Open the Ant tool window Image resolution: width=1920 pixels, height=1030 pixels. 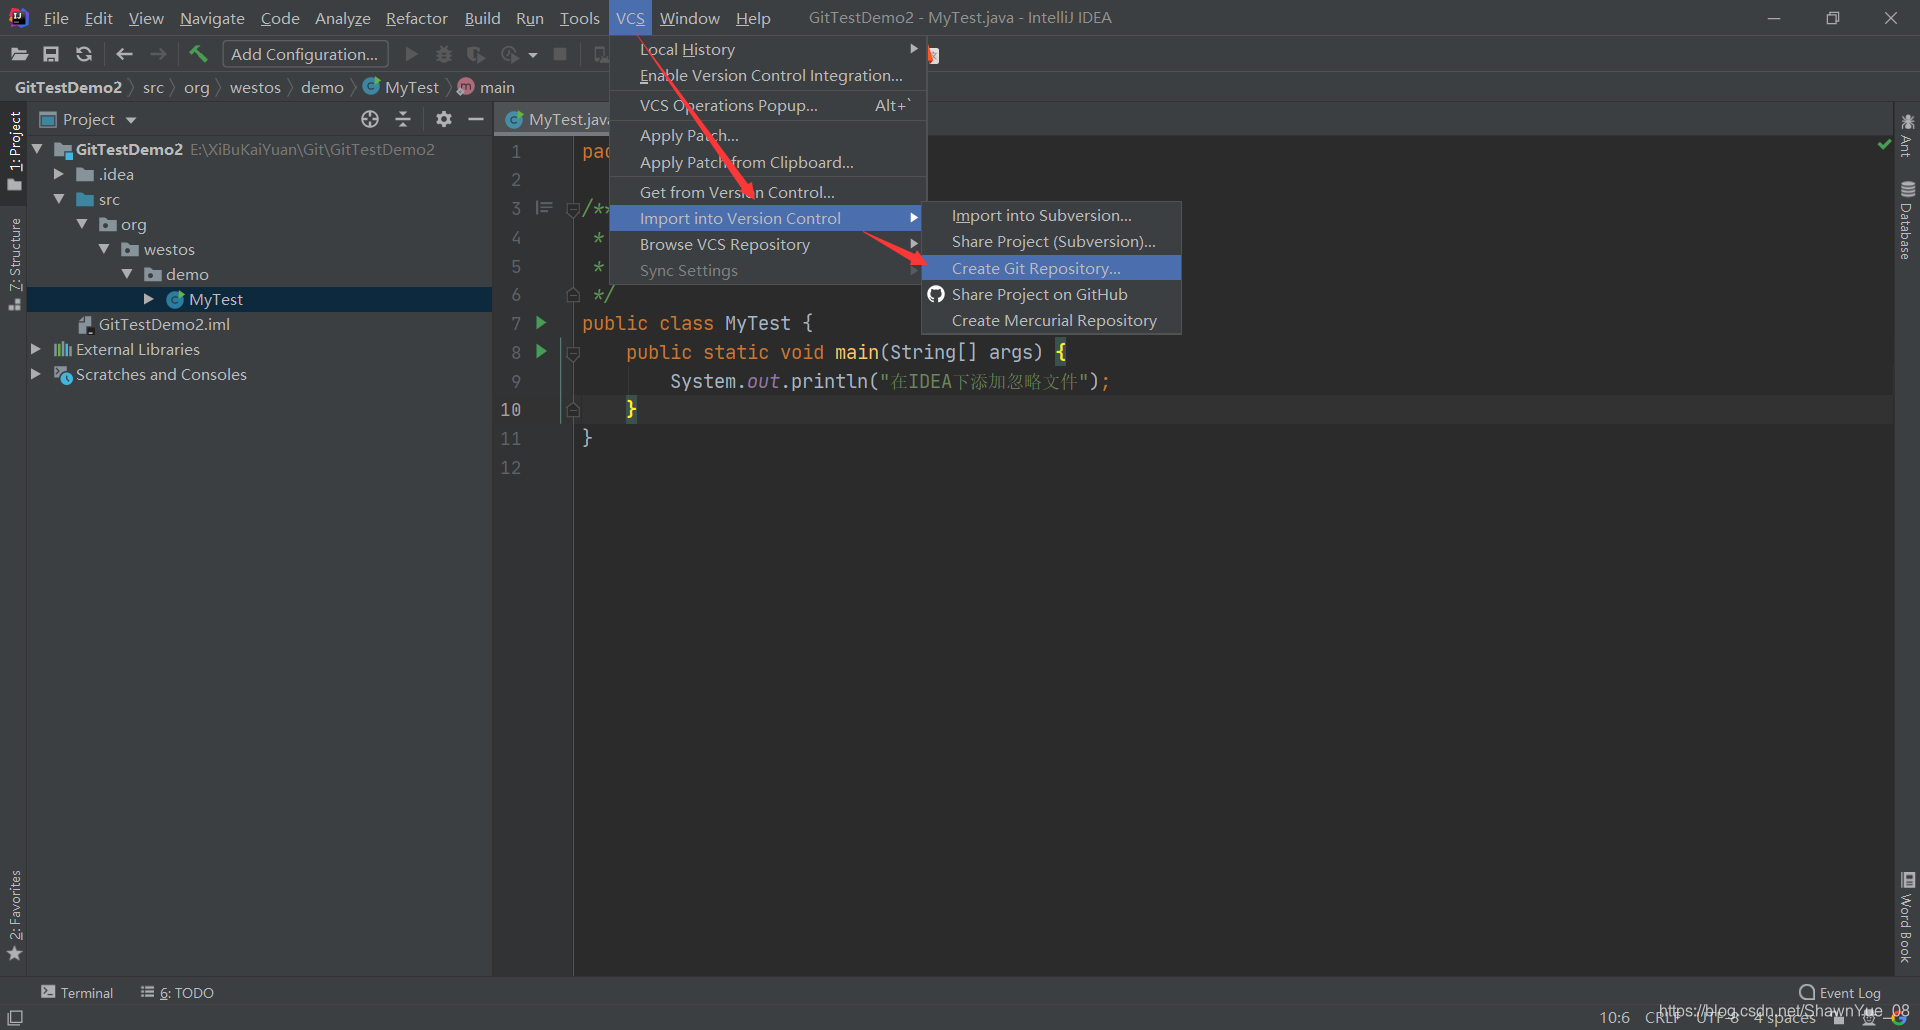click(1907, 135)
